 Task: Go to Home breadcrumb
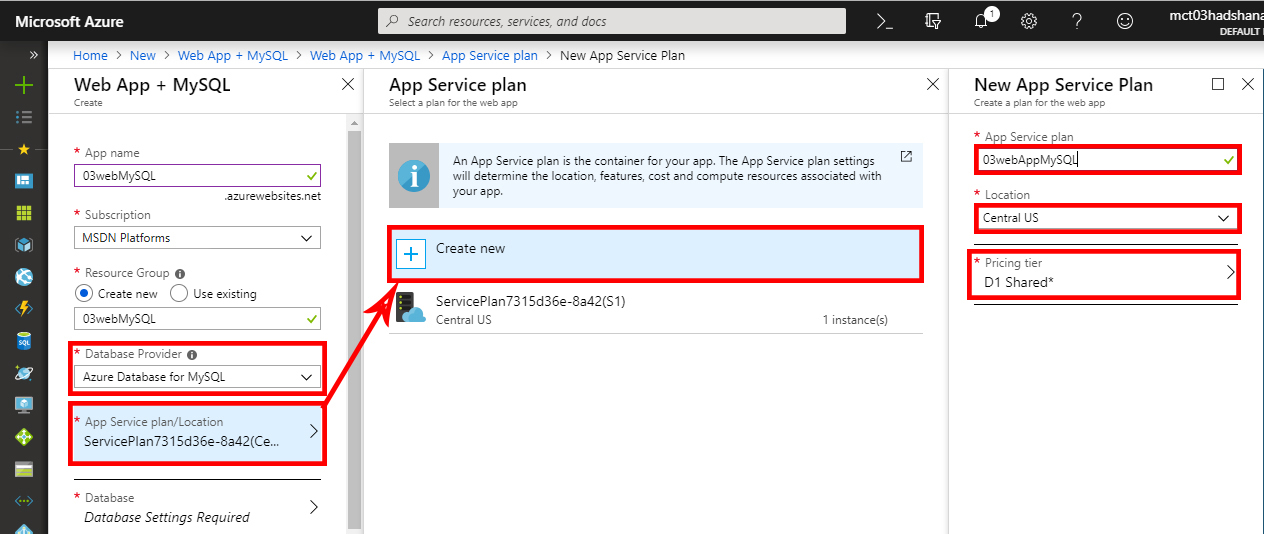tap(90, 55)
